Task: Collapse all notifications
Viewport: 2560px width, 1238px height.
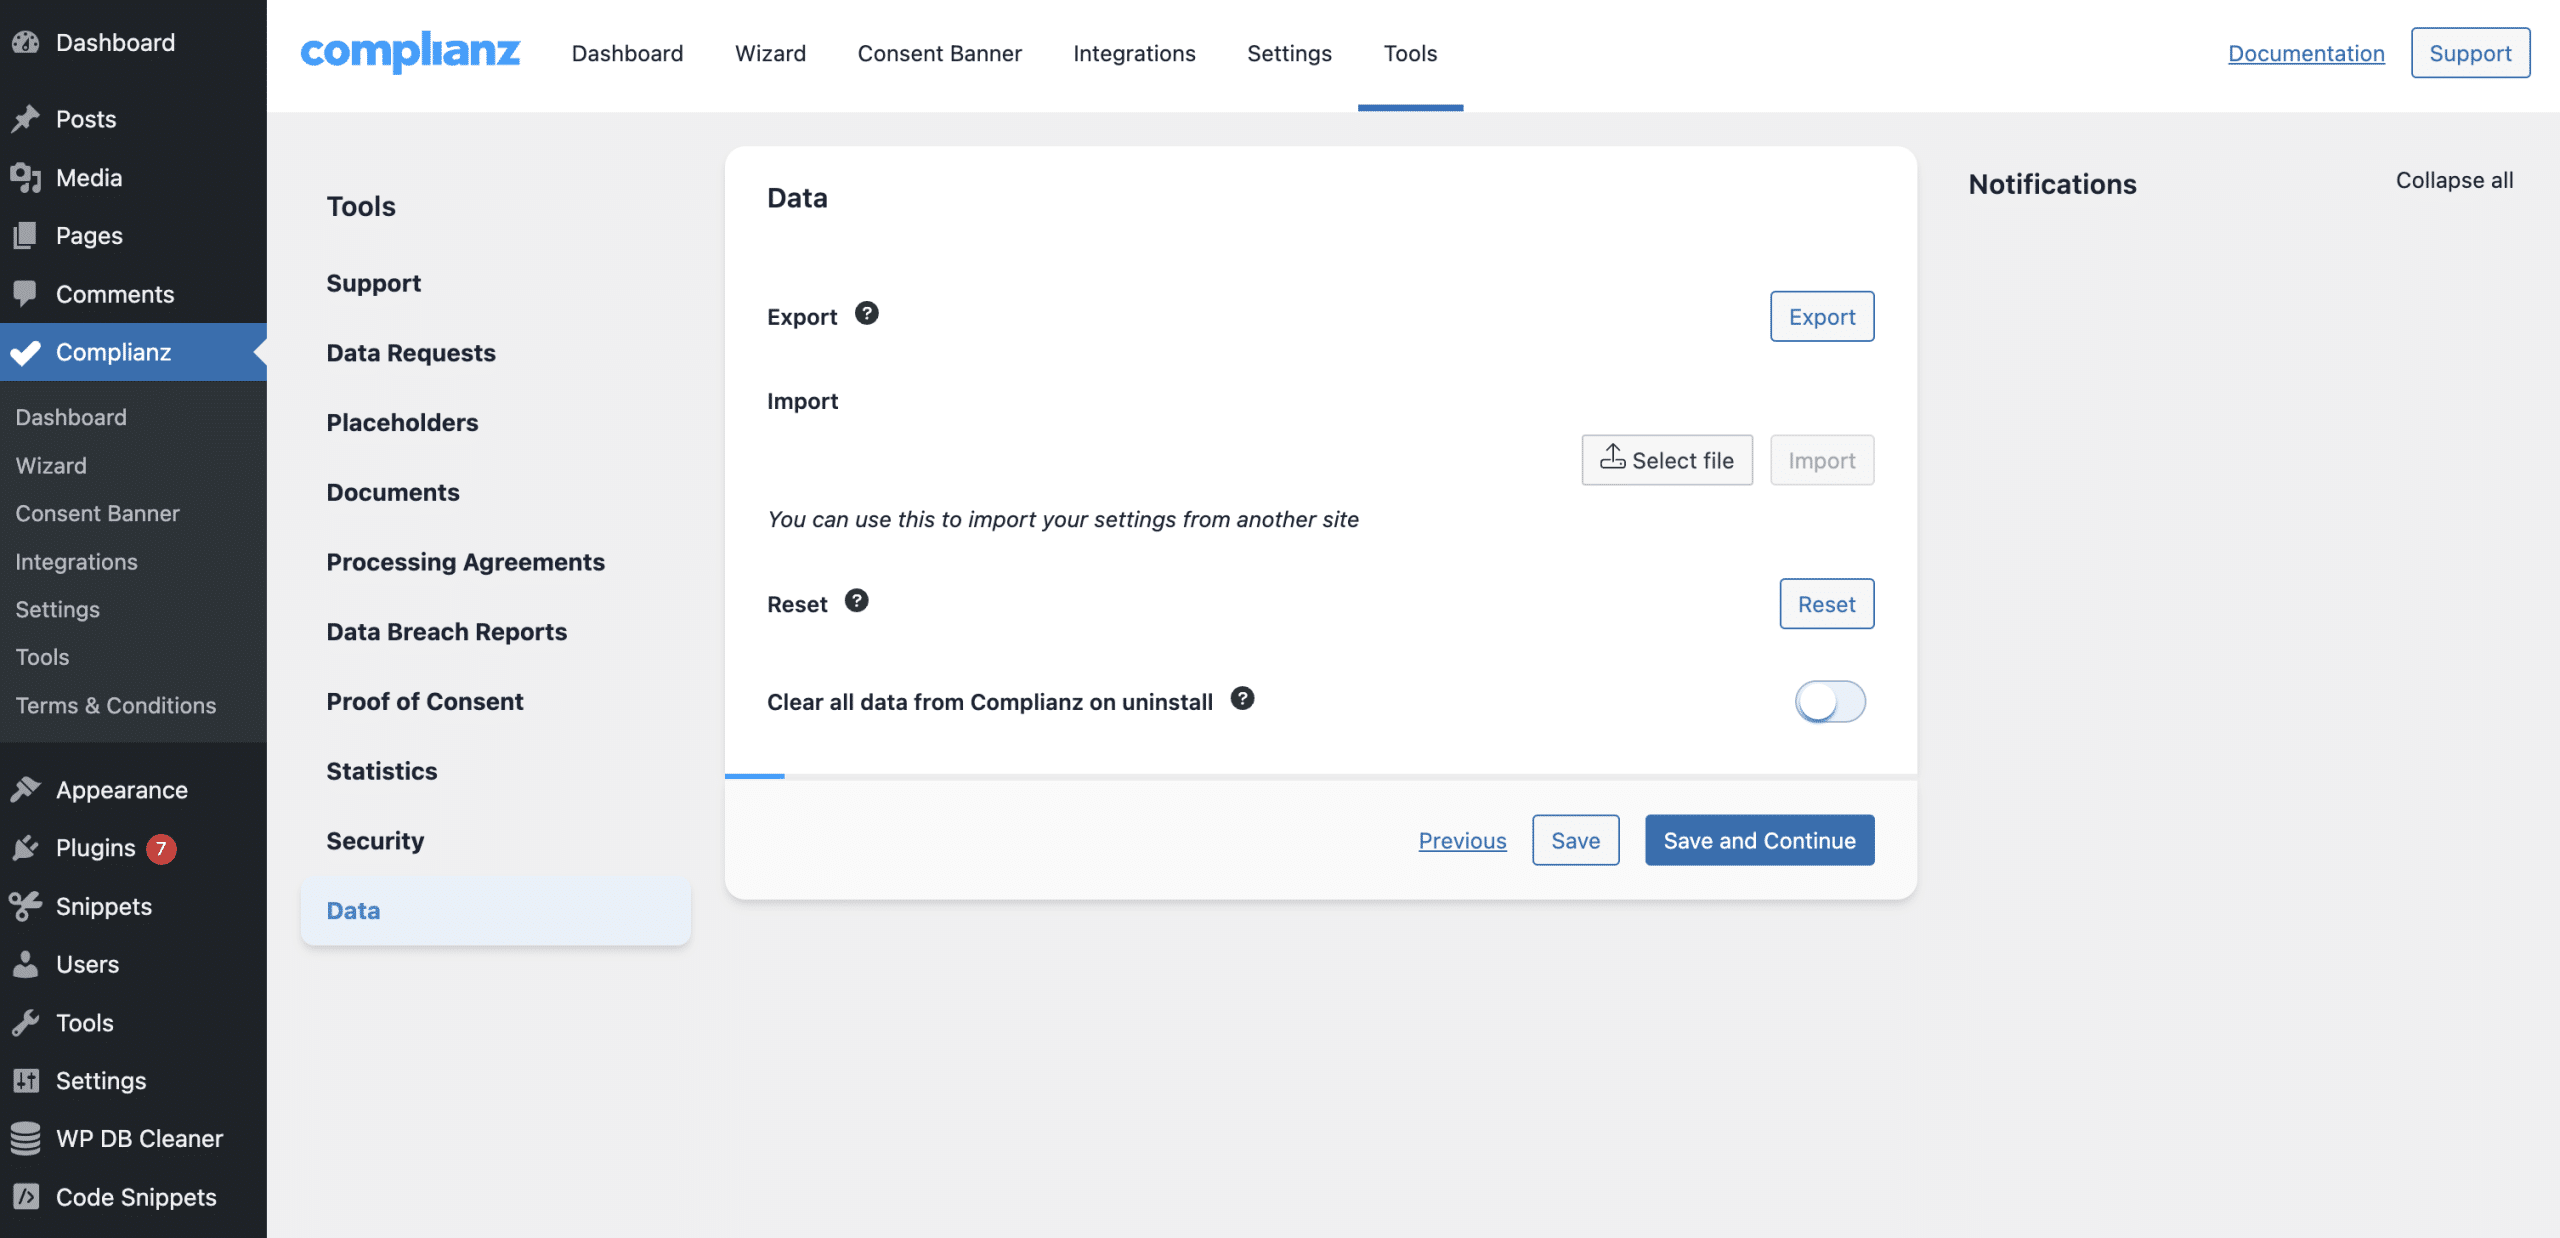Action: pos(2454,180)
